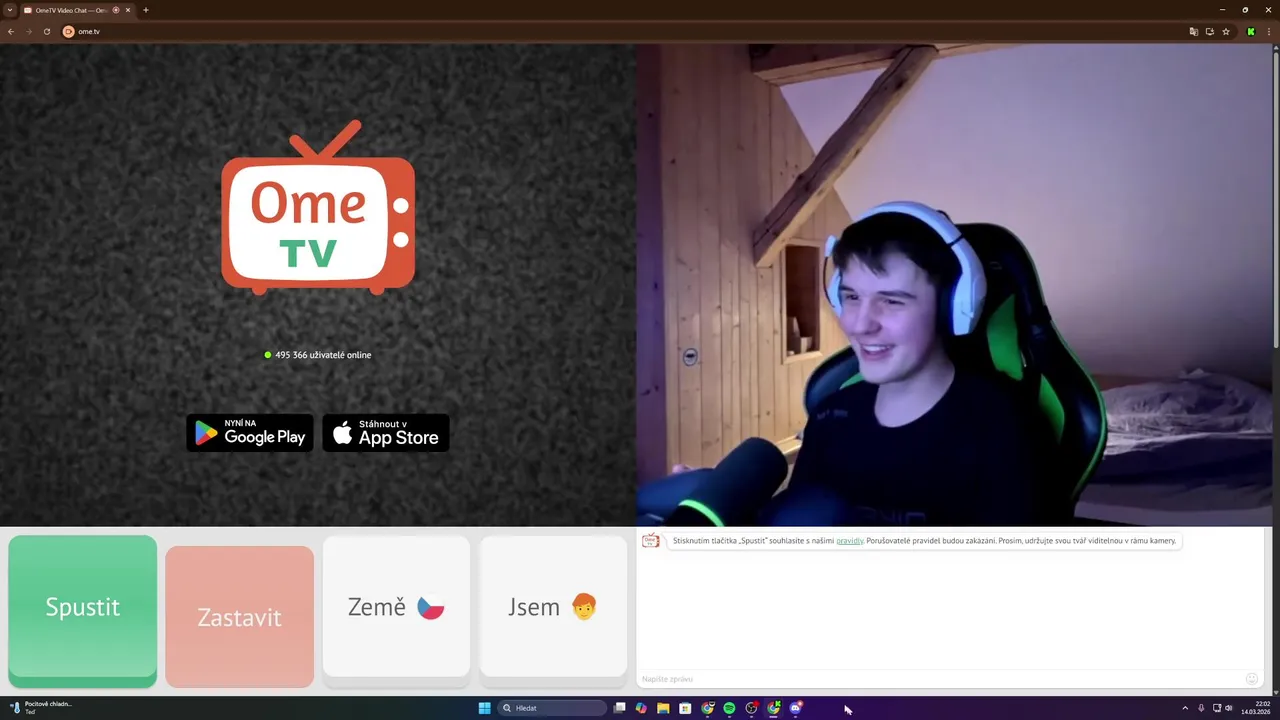Open the pravidly rules link
The image size is (1280, 720).
(850, 541)
